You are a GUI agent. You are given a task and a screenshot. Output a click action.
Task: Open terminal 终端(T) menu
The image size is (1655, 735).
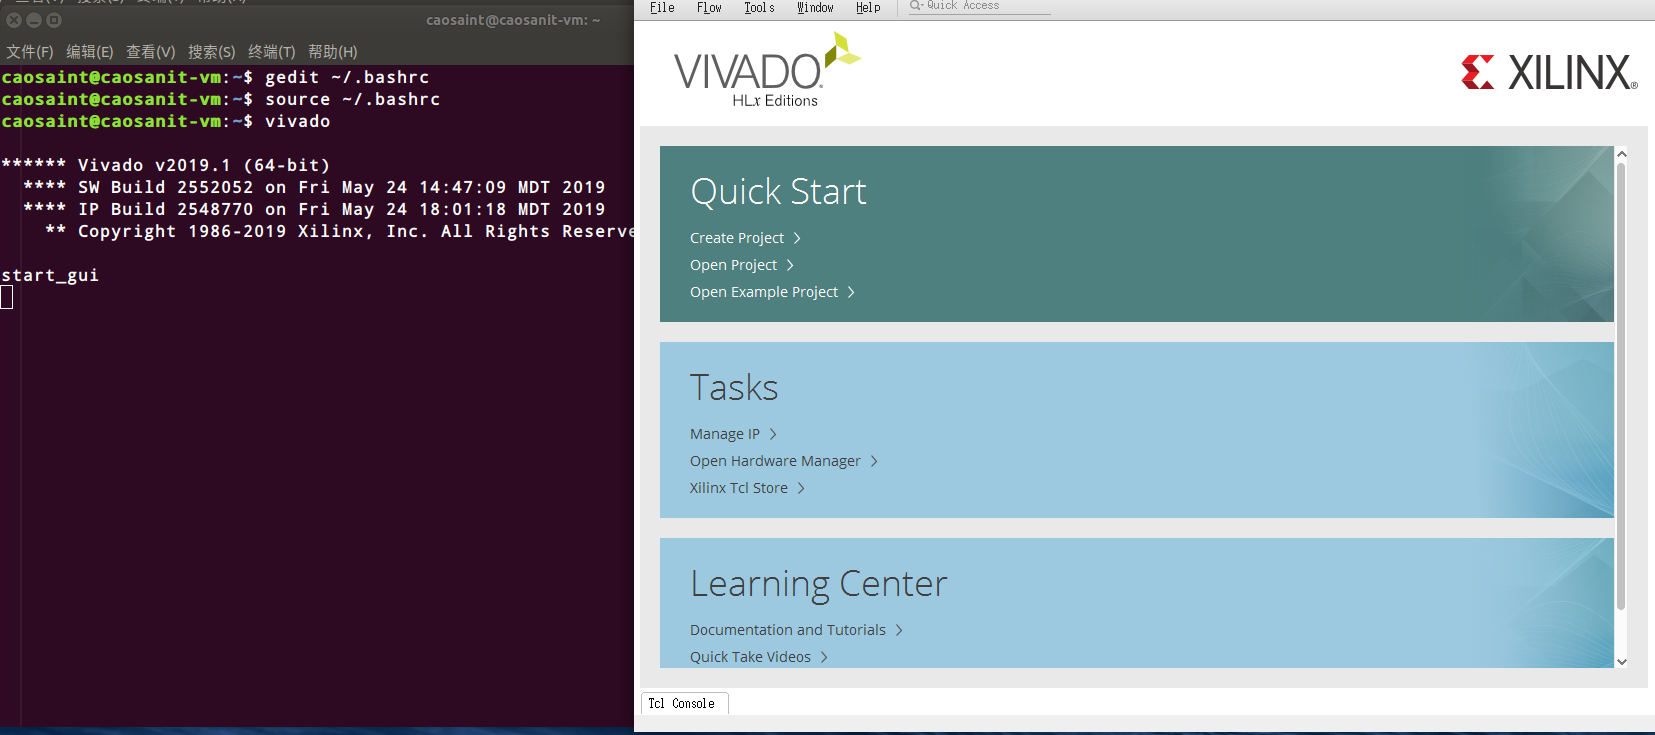(272, 52)
